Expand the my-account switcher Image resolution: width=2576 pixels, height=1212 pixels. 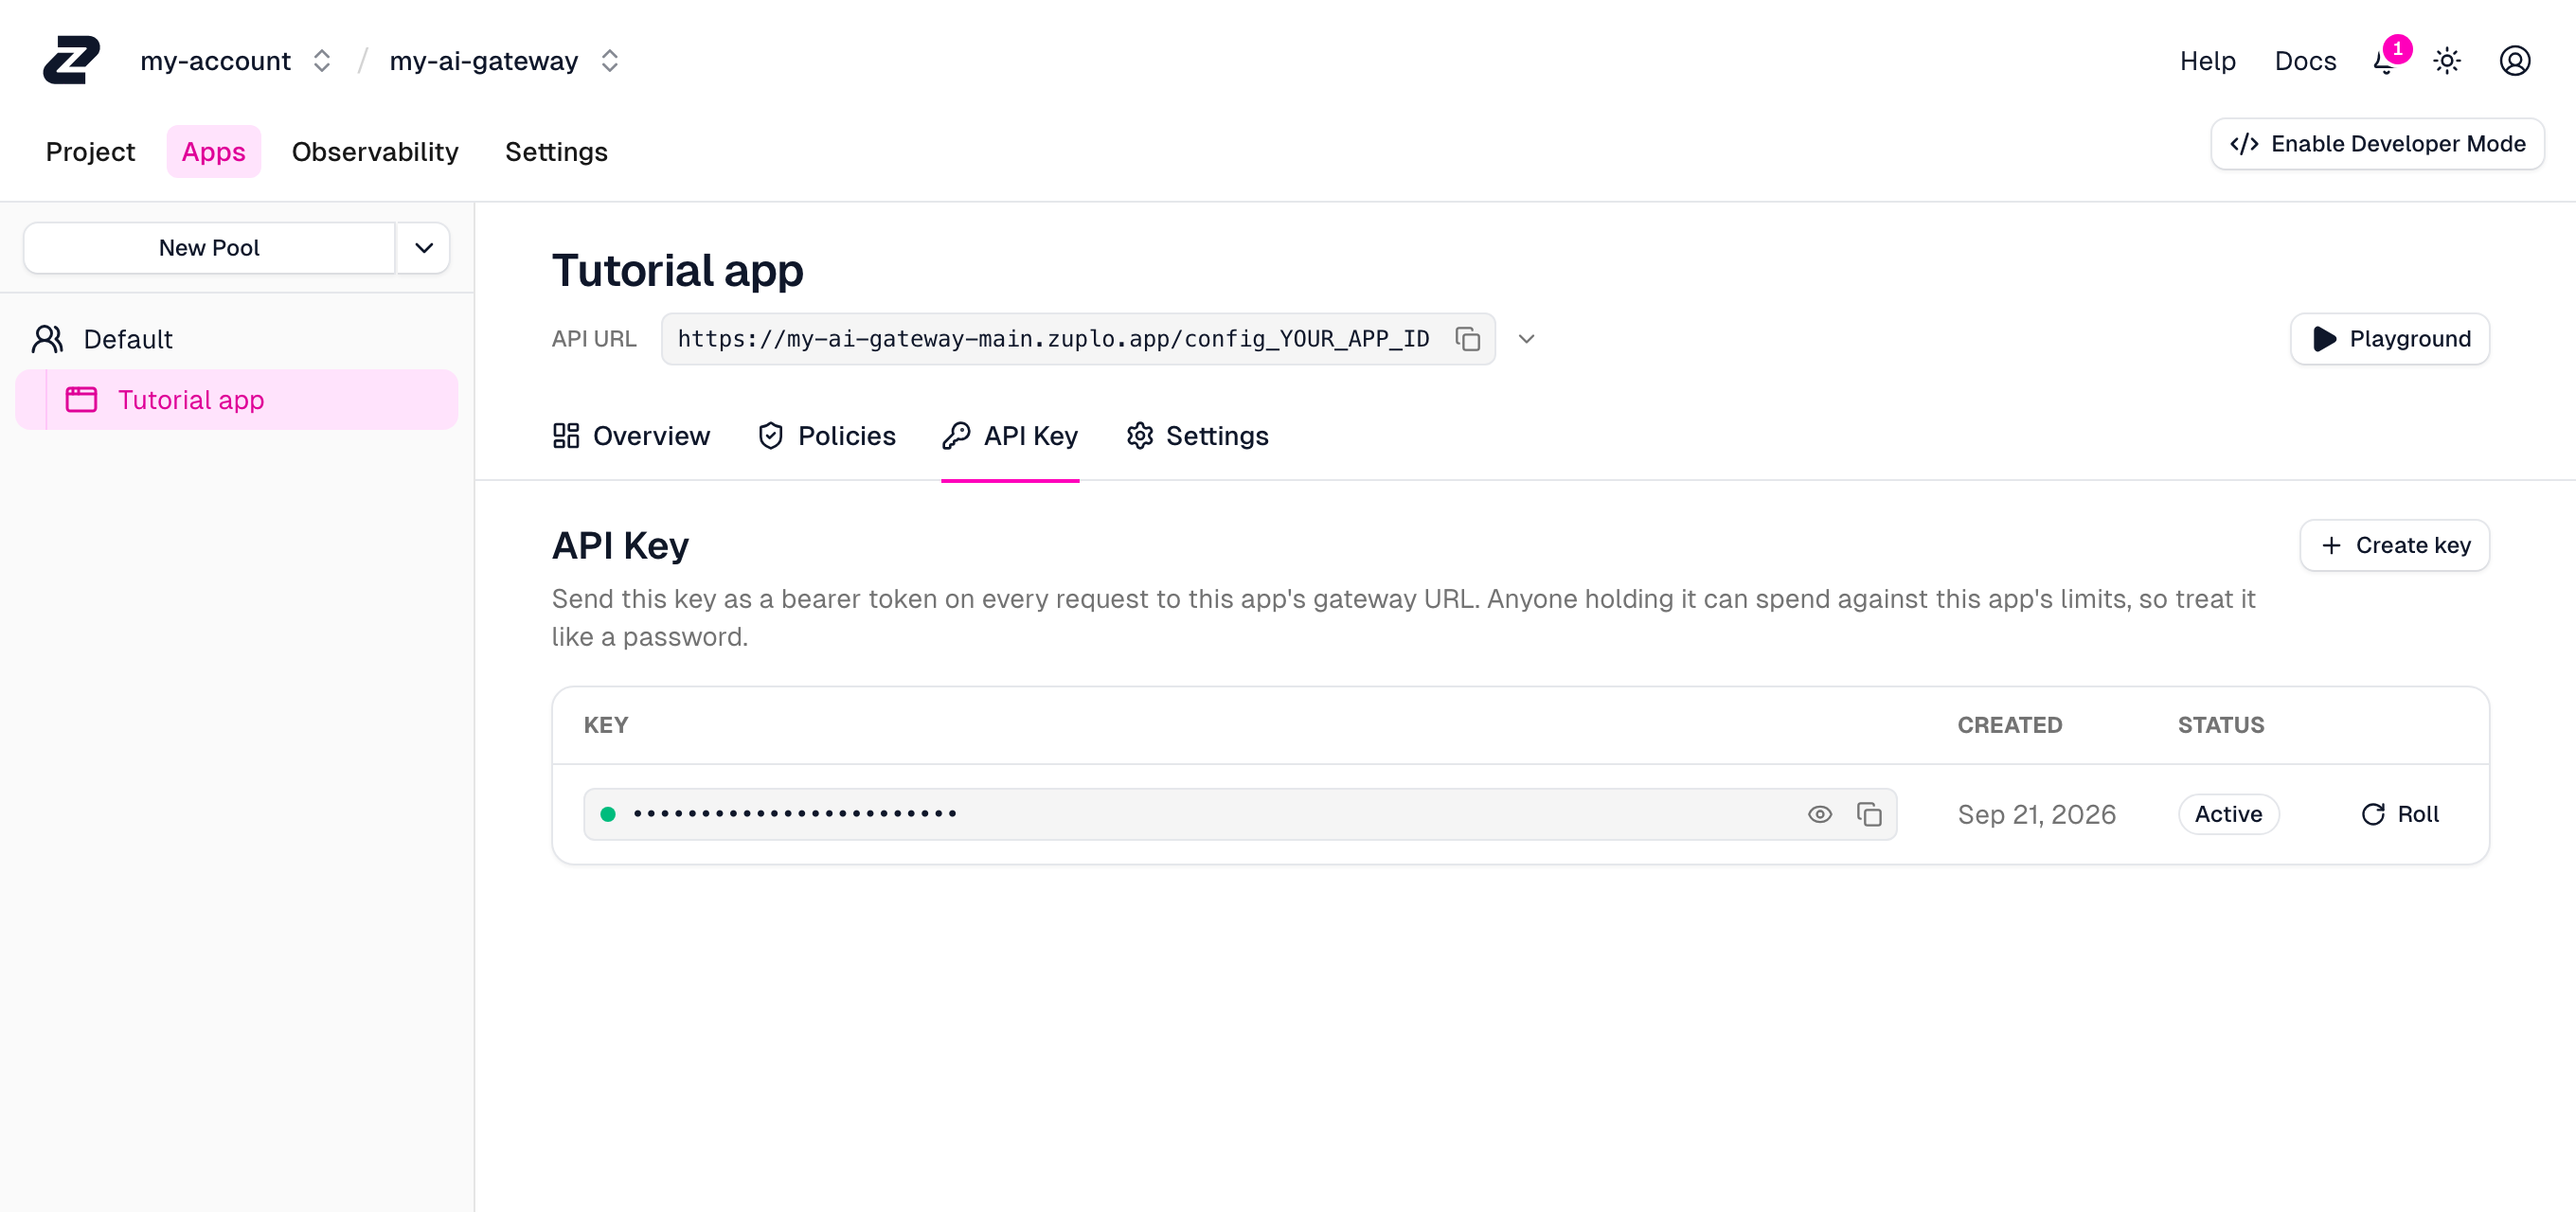(x=321, y=61)
